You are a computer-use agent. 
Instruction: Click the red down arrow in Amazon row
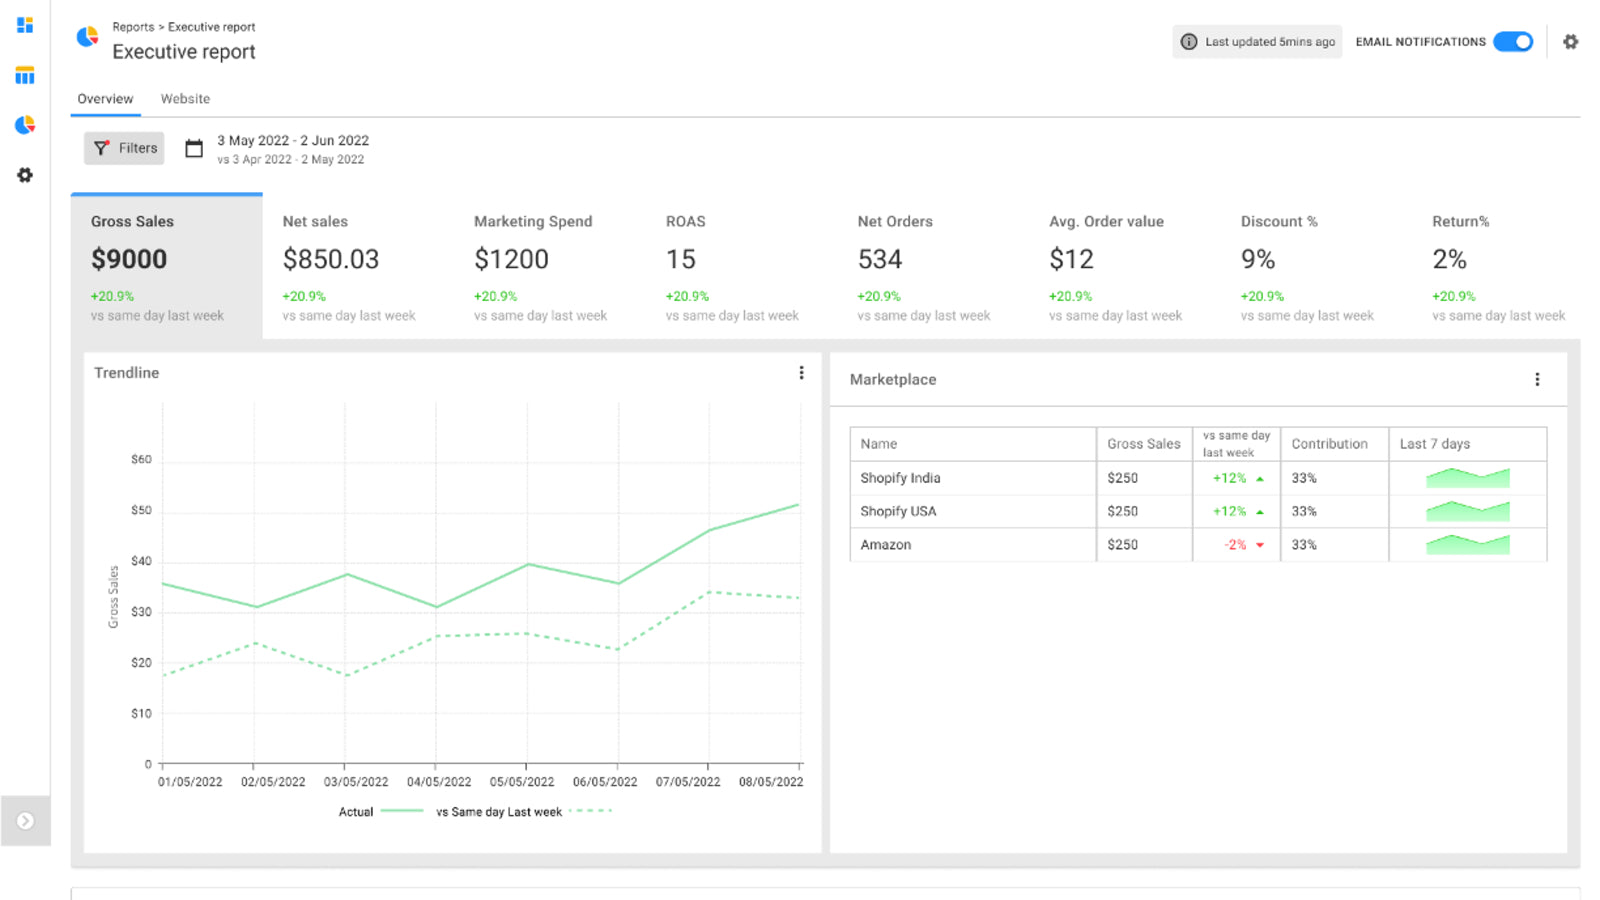point(1260,545)
